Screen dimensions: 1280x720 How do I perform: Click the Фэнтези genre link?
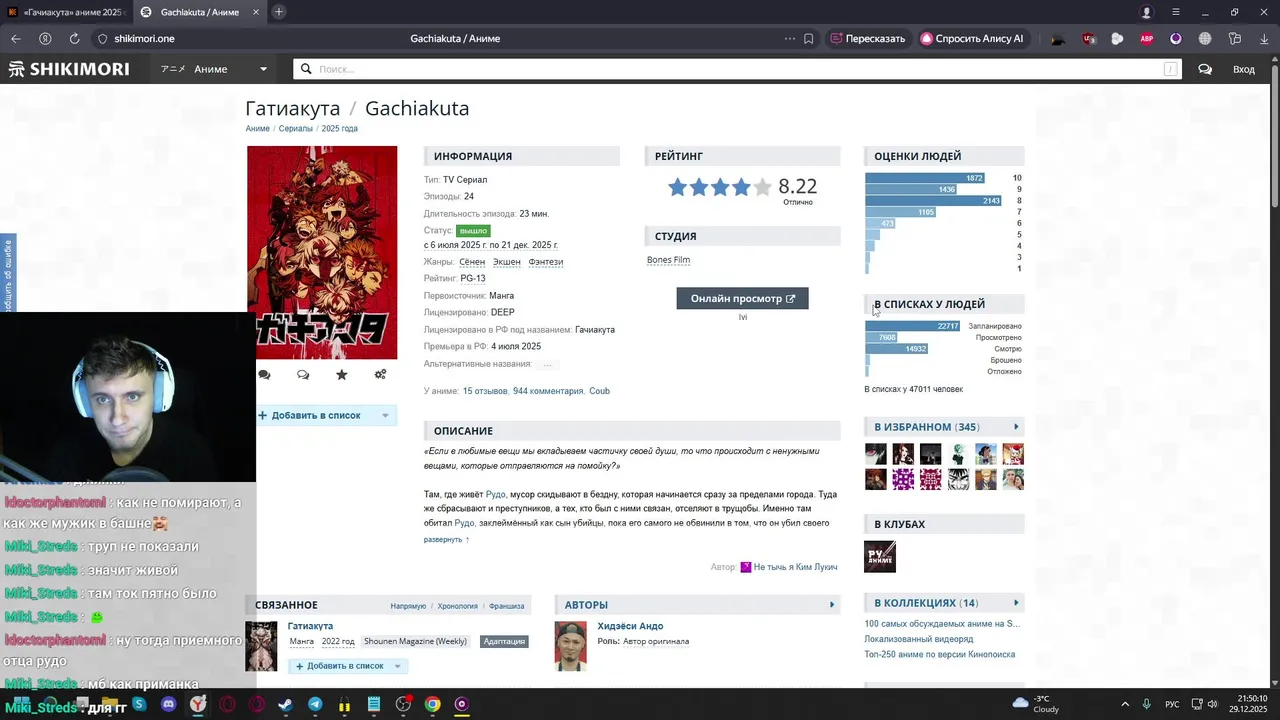(x=546, y=262)
